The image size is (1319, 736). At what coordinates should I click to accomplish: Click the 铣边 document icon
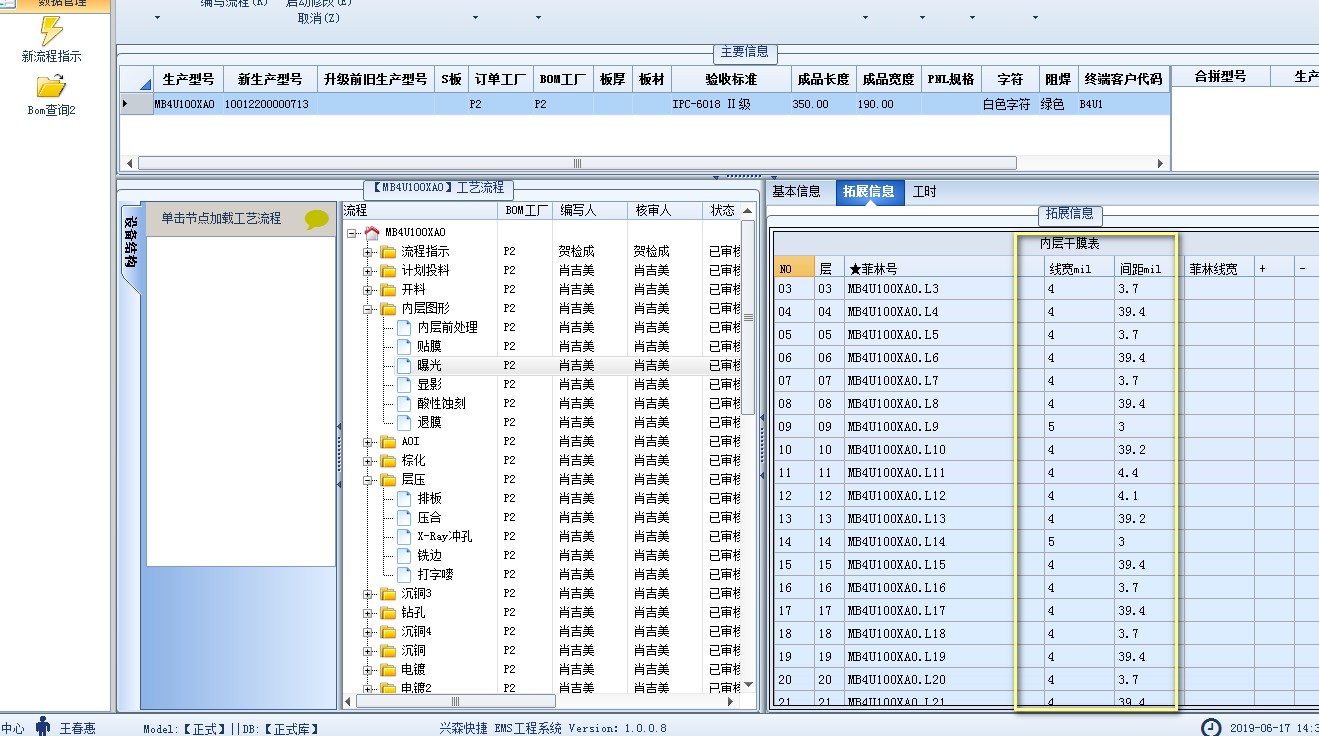pos(404,555)
